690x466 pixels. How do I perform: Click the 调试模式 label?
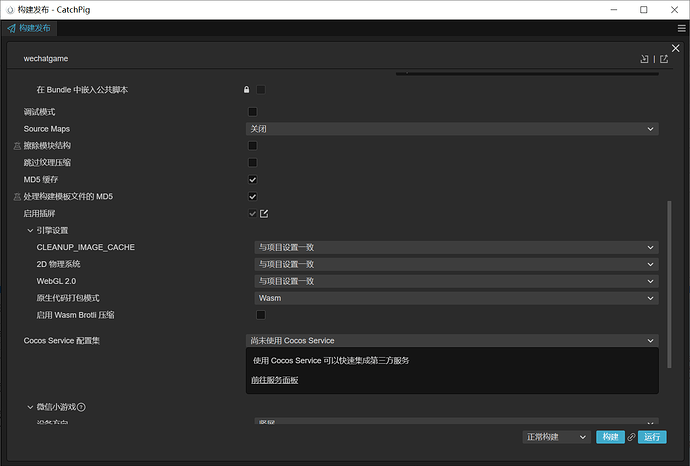point(39,112)
